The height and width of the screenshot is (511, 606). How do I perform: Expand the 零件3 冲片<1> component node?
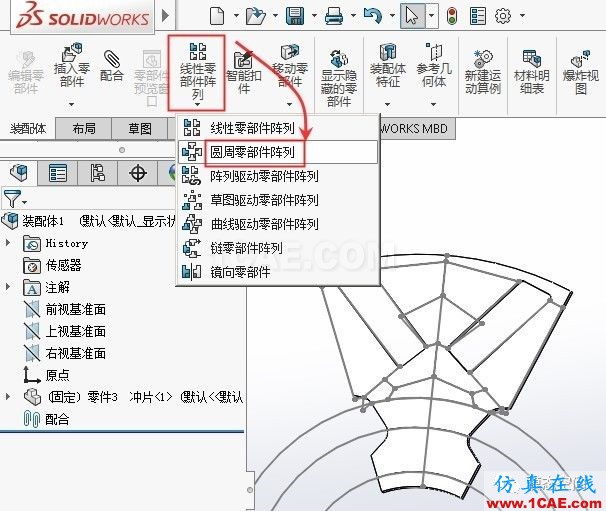coord(7,396)
